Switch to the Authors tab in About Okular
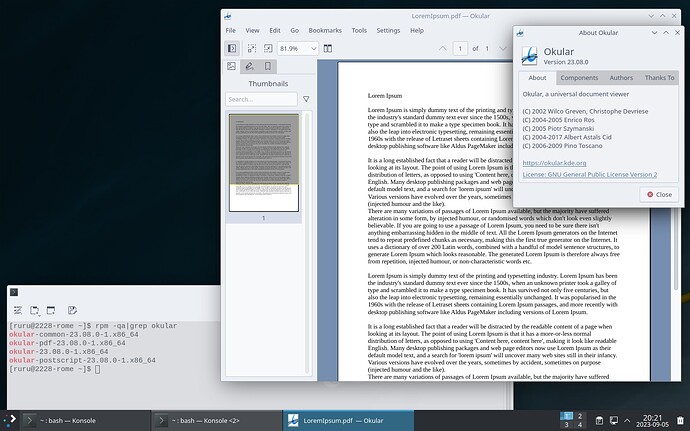Image resolution: width=690 pixels, height=431 pixels. tap(621, 77)
